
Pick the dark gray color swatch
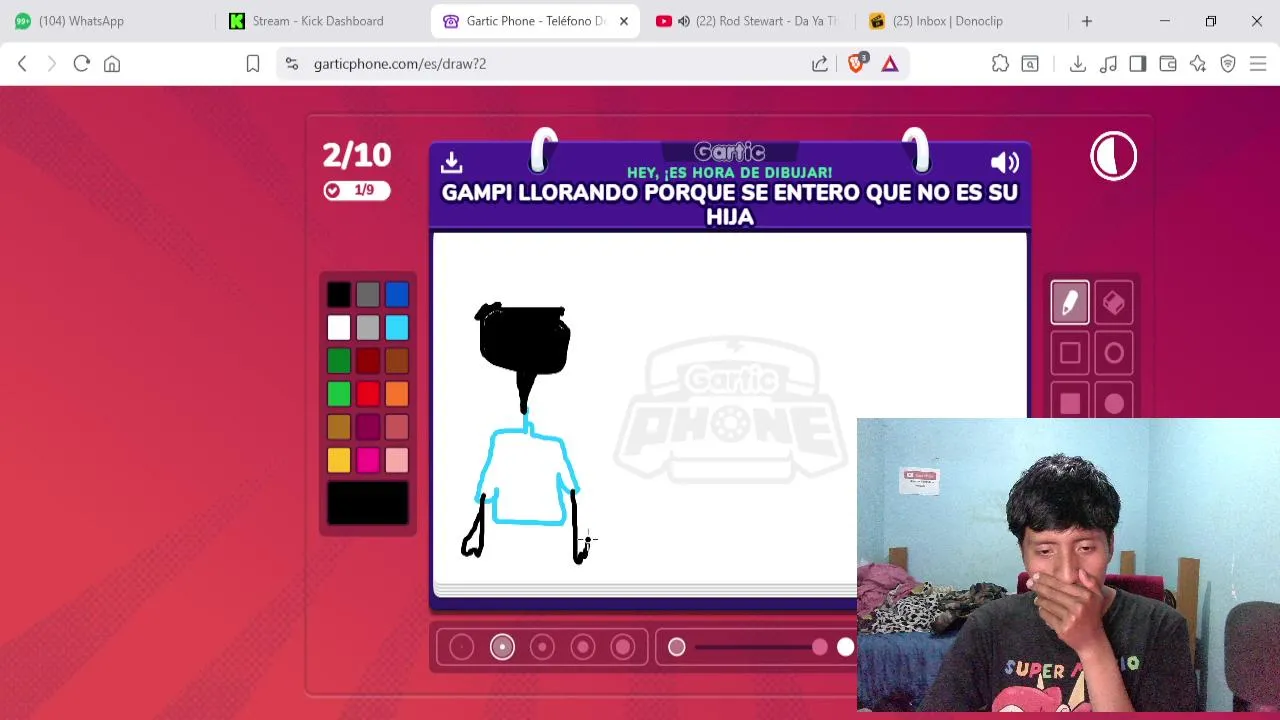(368, 294)
